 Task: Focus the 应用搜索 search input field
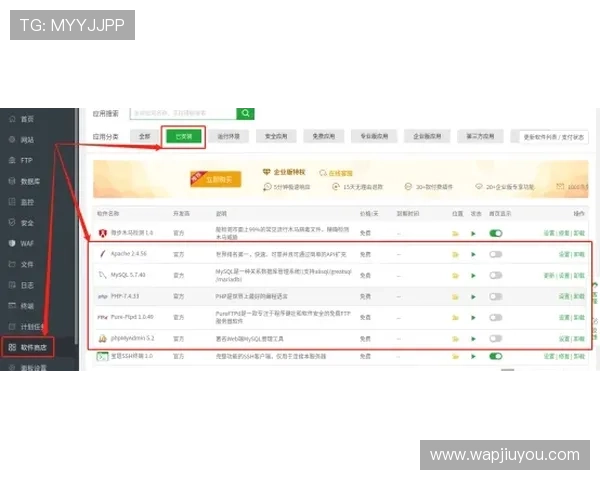pyautogui.click(x=183, y=113)
